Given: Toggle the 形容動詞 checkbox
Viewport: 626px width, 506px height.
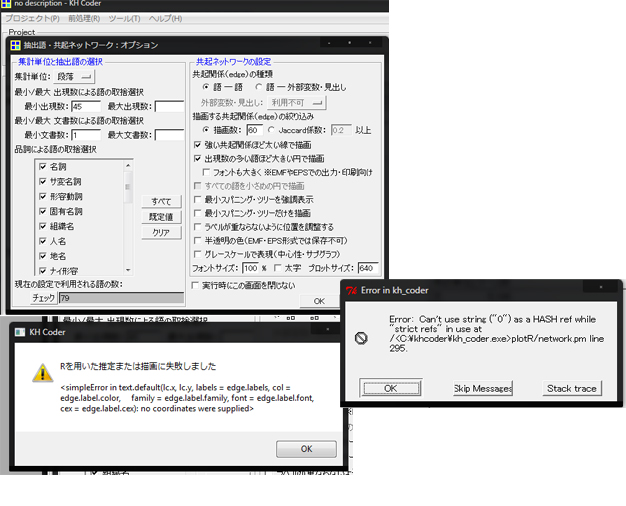Looking at the screenshot, I should (x=43, y=196).
